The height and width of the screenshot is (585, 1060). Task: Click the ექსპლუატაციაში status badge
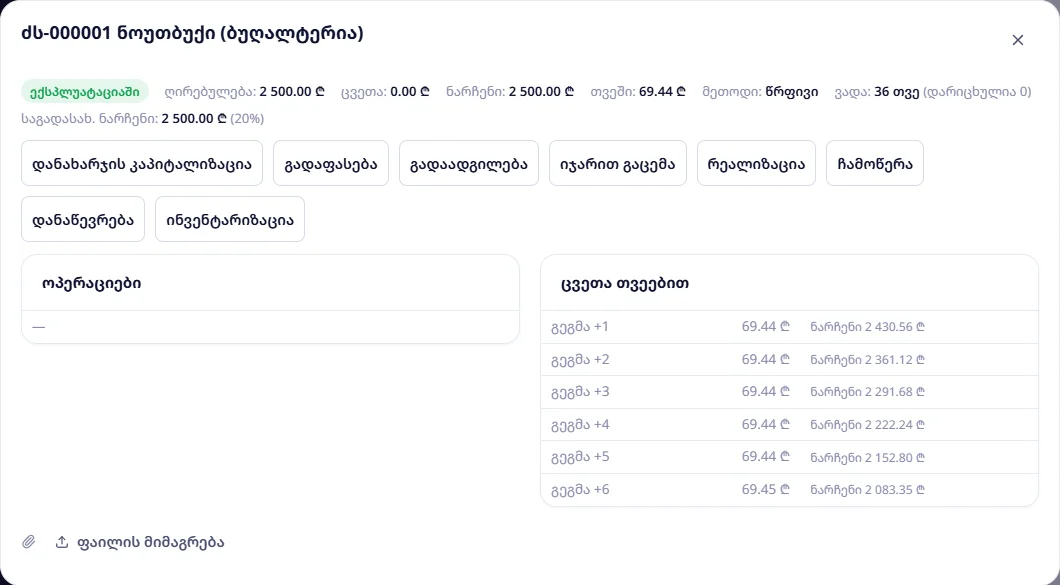(x=85, y=91)
